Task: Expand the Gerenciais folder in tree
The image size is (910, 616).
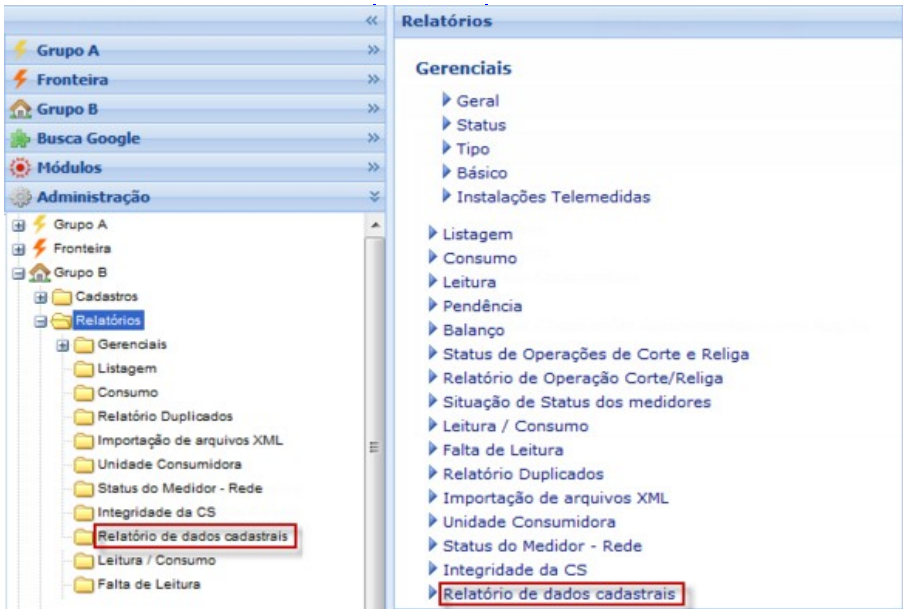Action: pyautogui.click(x=63, y=345)
